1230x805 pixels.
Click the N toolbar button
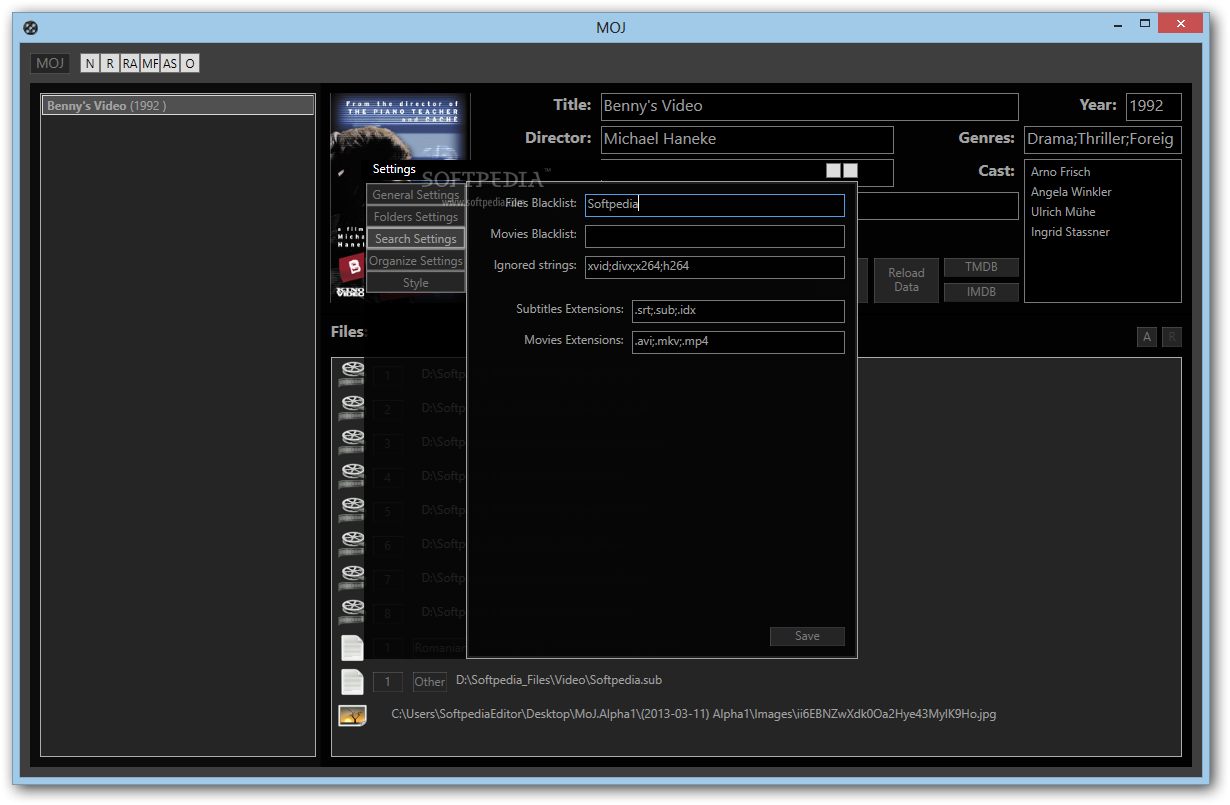(x=90, y=63)
